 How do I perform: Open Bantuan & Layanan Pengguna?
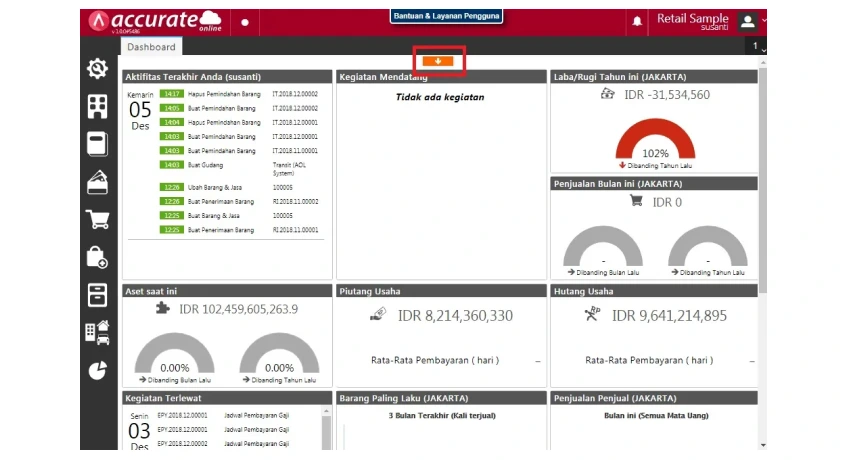click(446, 16)
